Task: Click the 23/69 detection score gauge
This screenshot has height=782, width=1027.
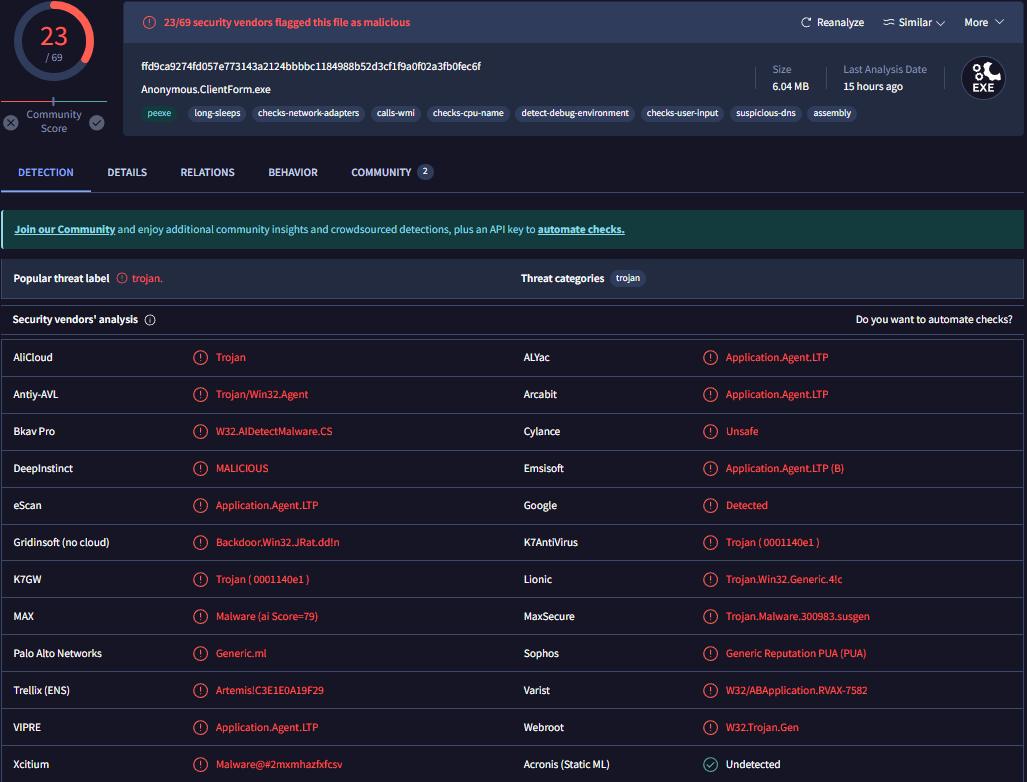Action: pyautogui.click(x=54, y=41)
